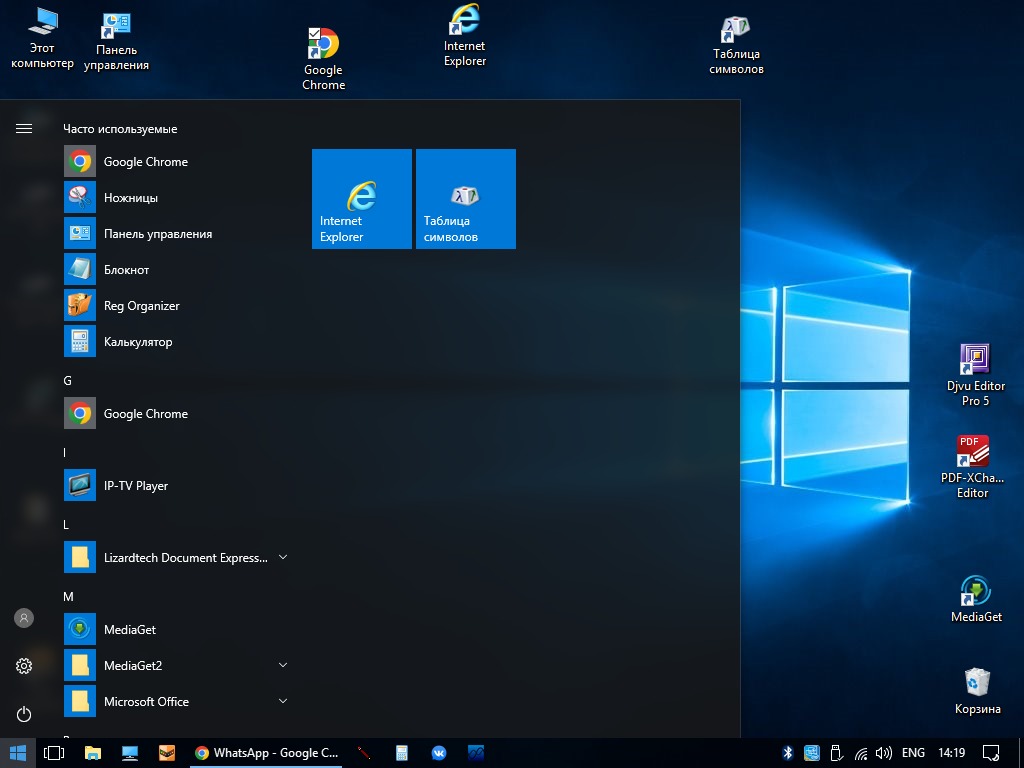Open Google Chrome in frequently used list
This screenshot has height=768, width=1024.
(176, 162)
